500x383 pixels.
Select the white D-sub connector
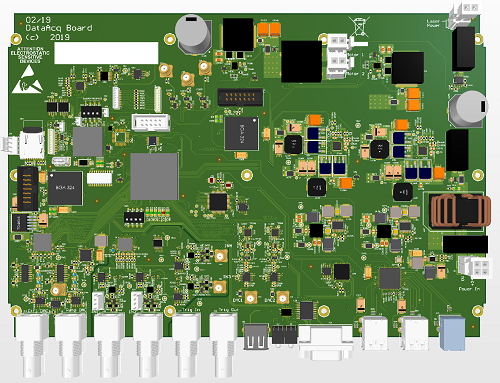click(326, 342)
